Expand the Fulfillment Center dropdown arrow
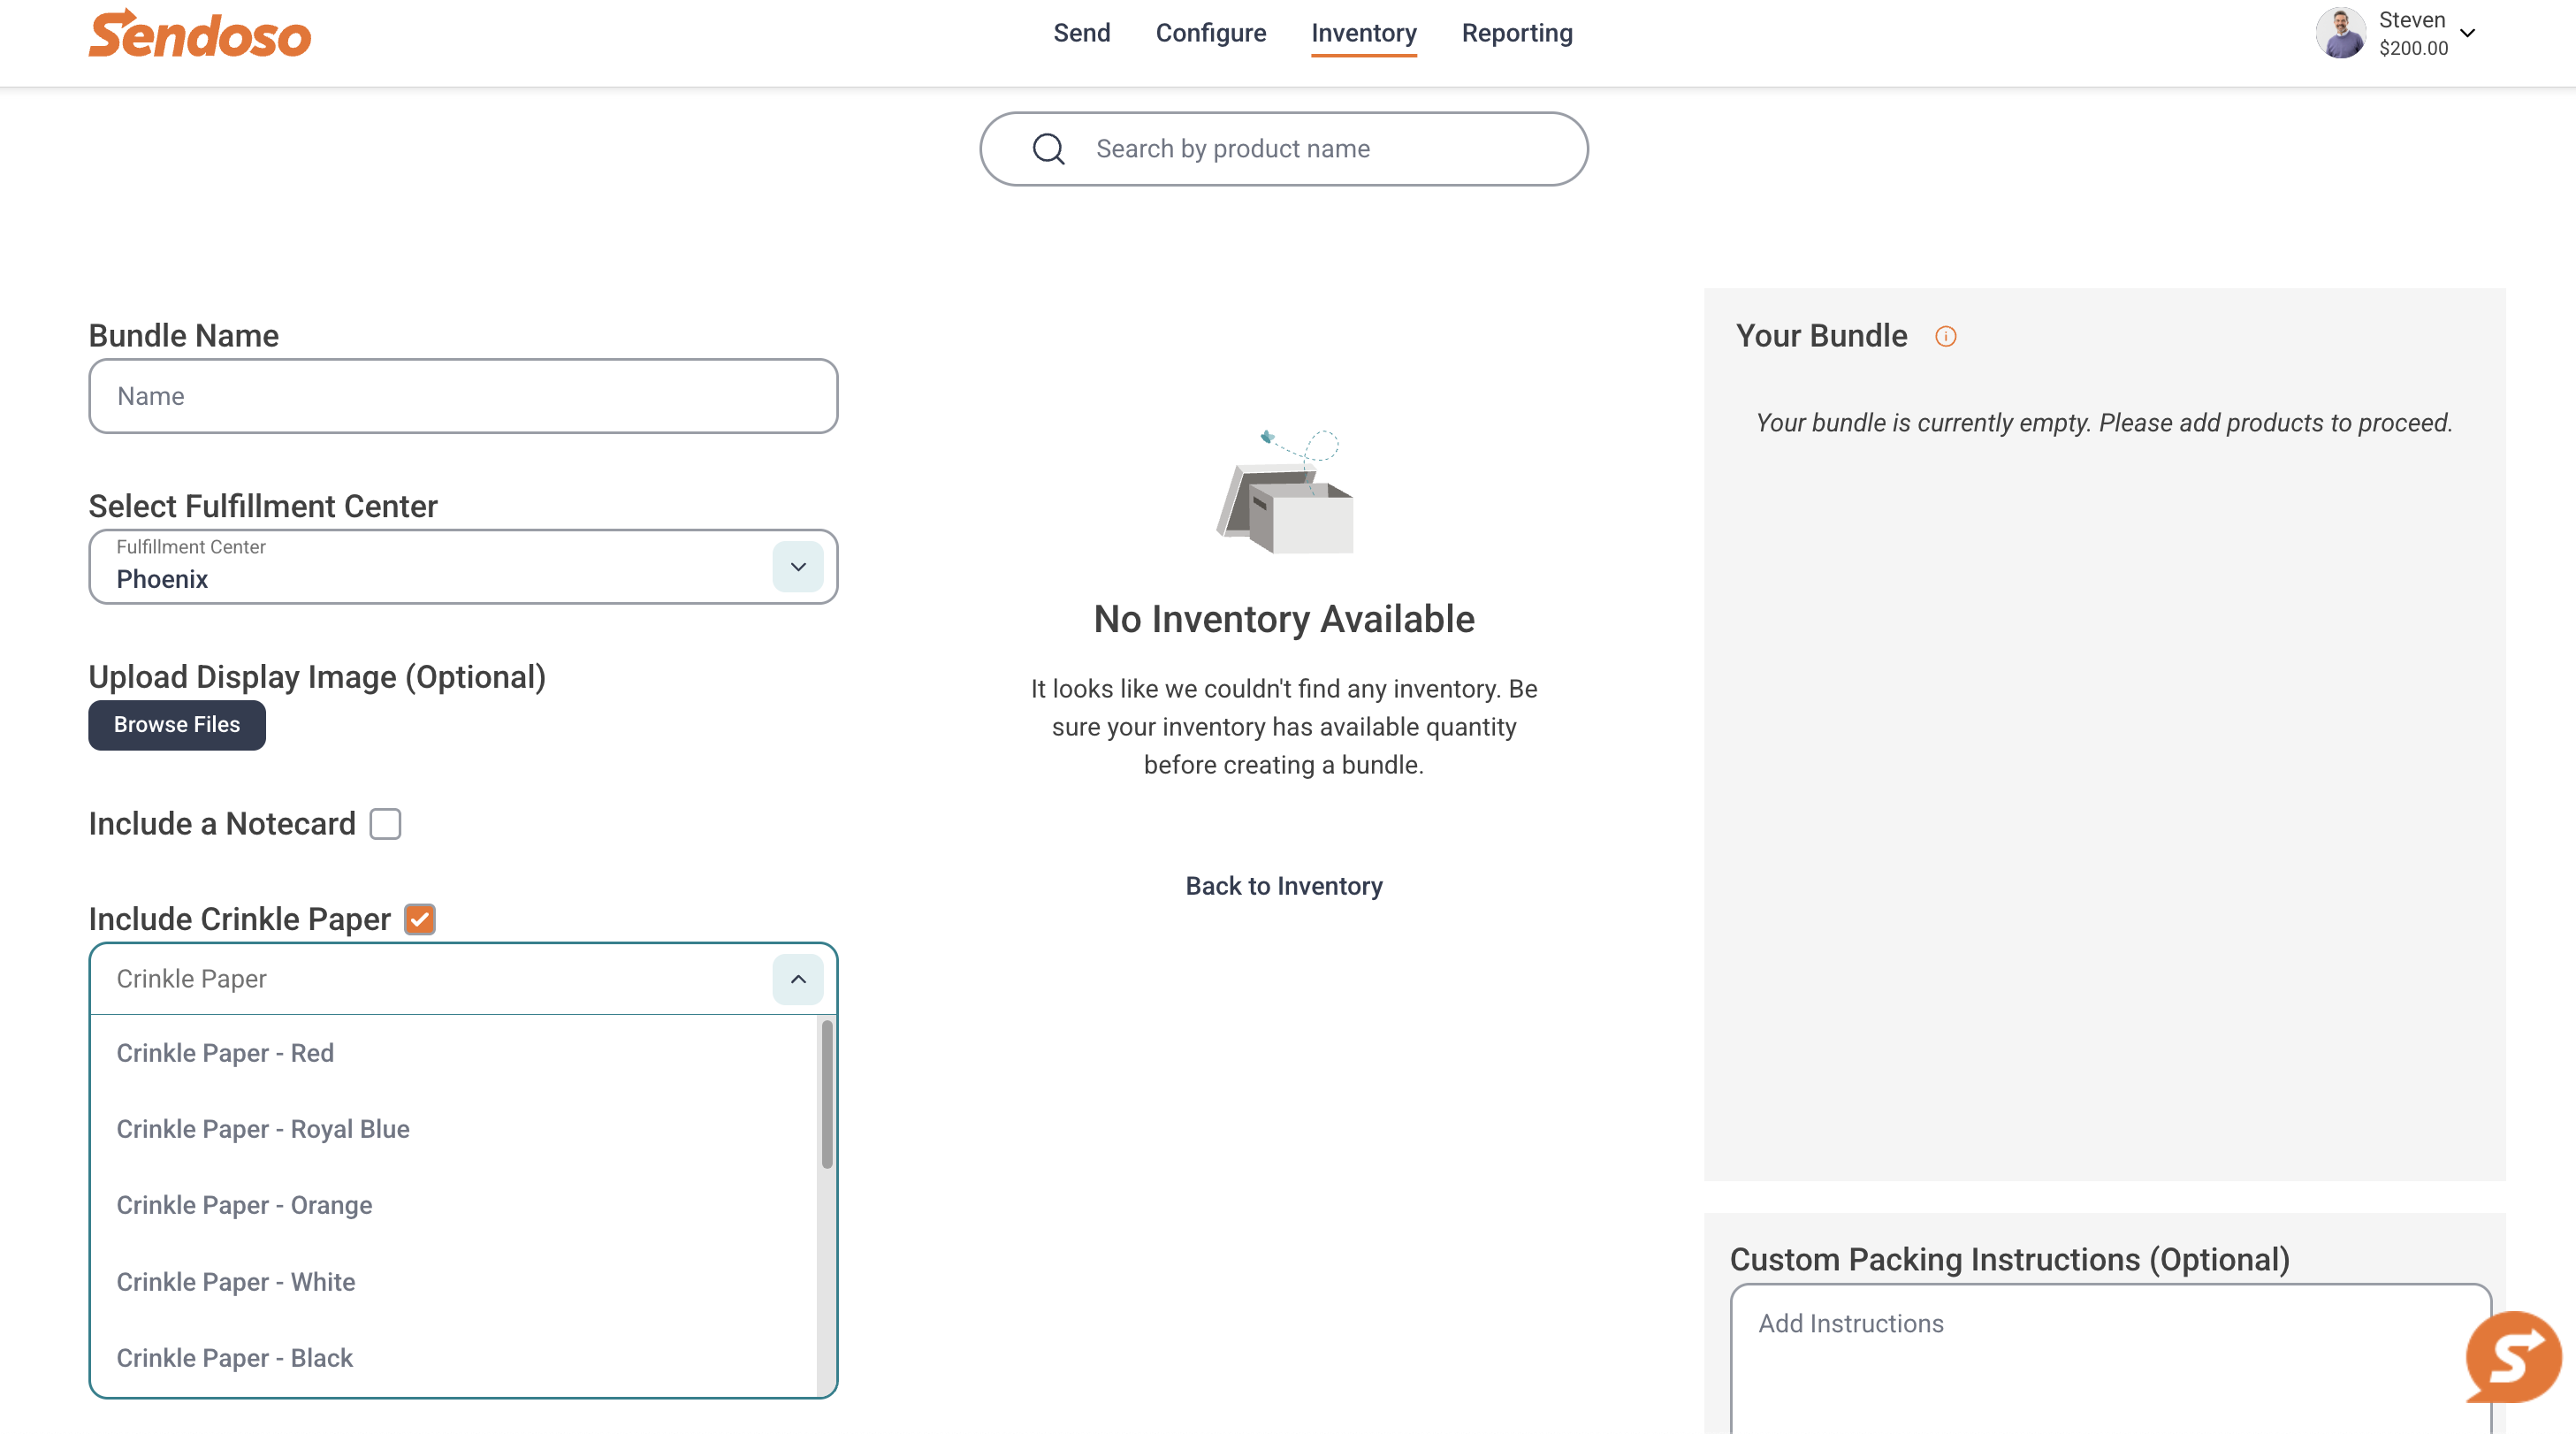 click(x=798, y=567)
